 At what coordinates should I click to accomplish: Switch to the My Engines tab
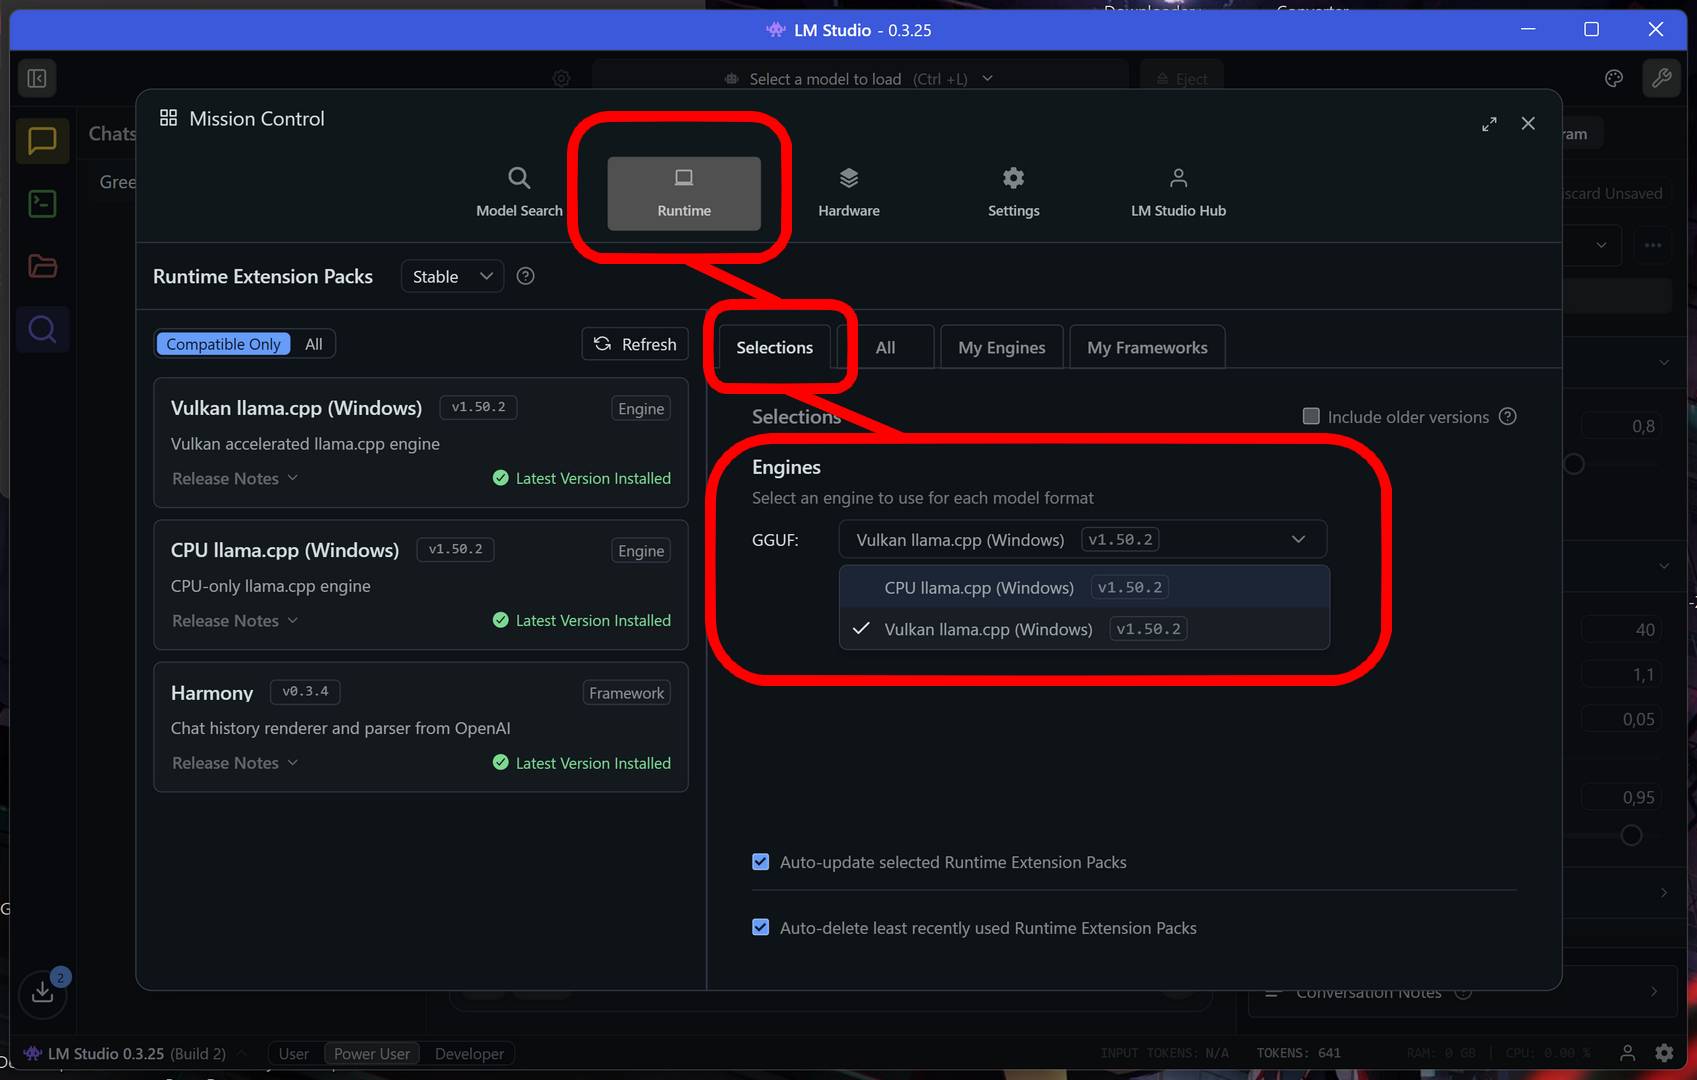[1001, 347]
